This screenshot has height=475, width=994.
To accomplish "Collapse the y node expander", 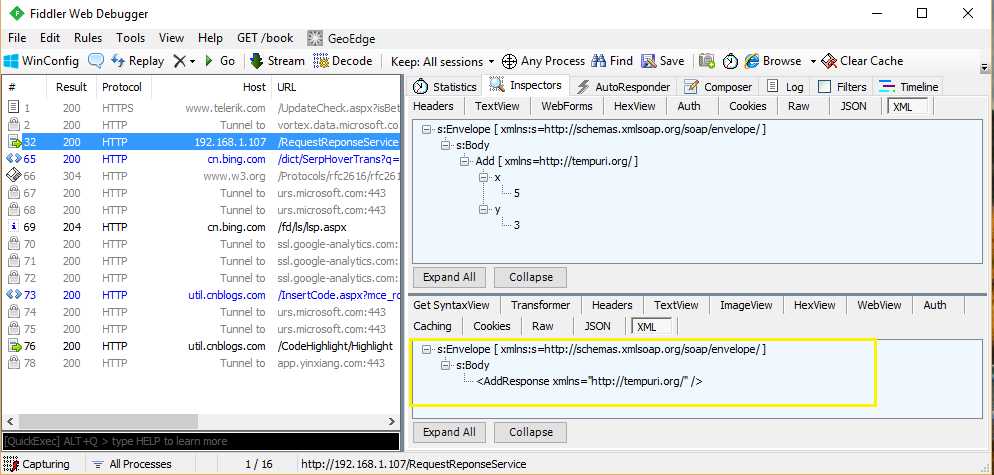I will 484,209.
